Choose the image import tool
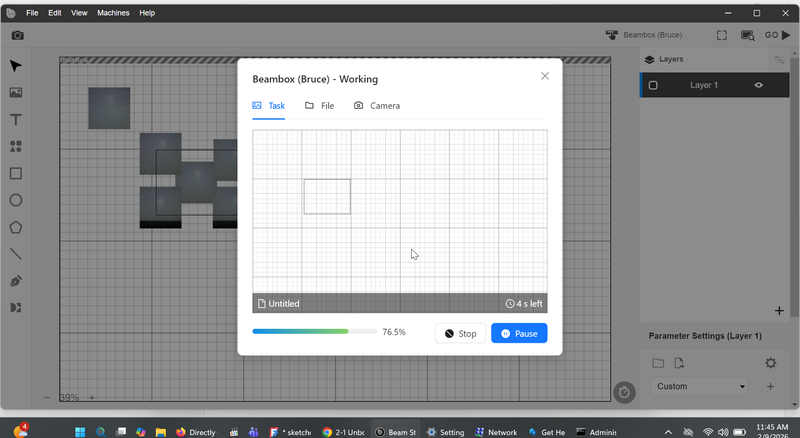Screen dimensions: 800x438 point(16,92)
